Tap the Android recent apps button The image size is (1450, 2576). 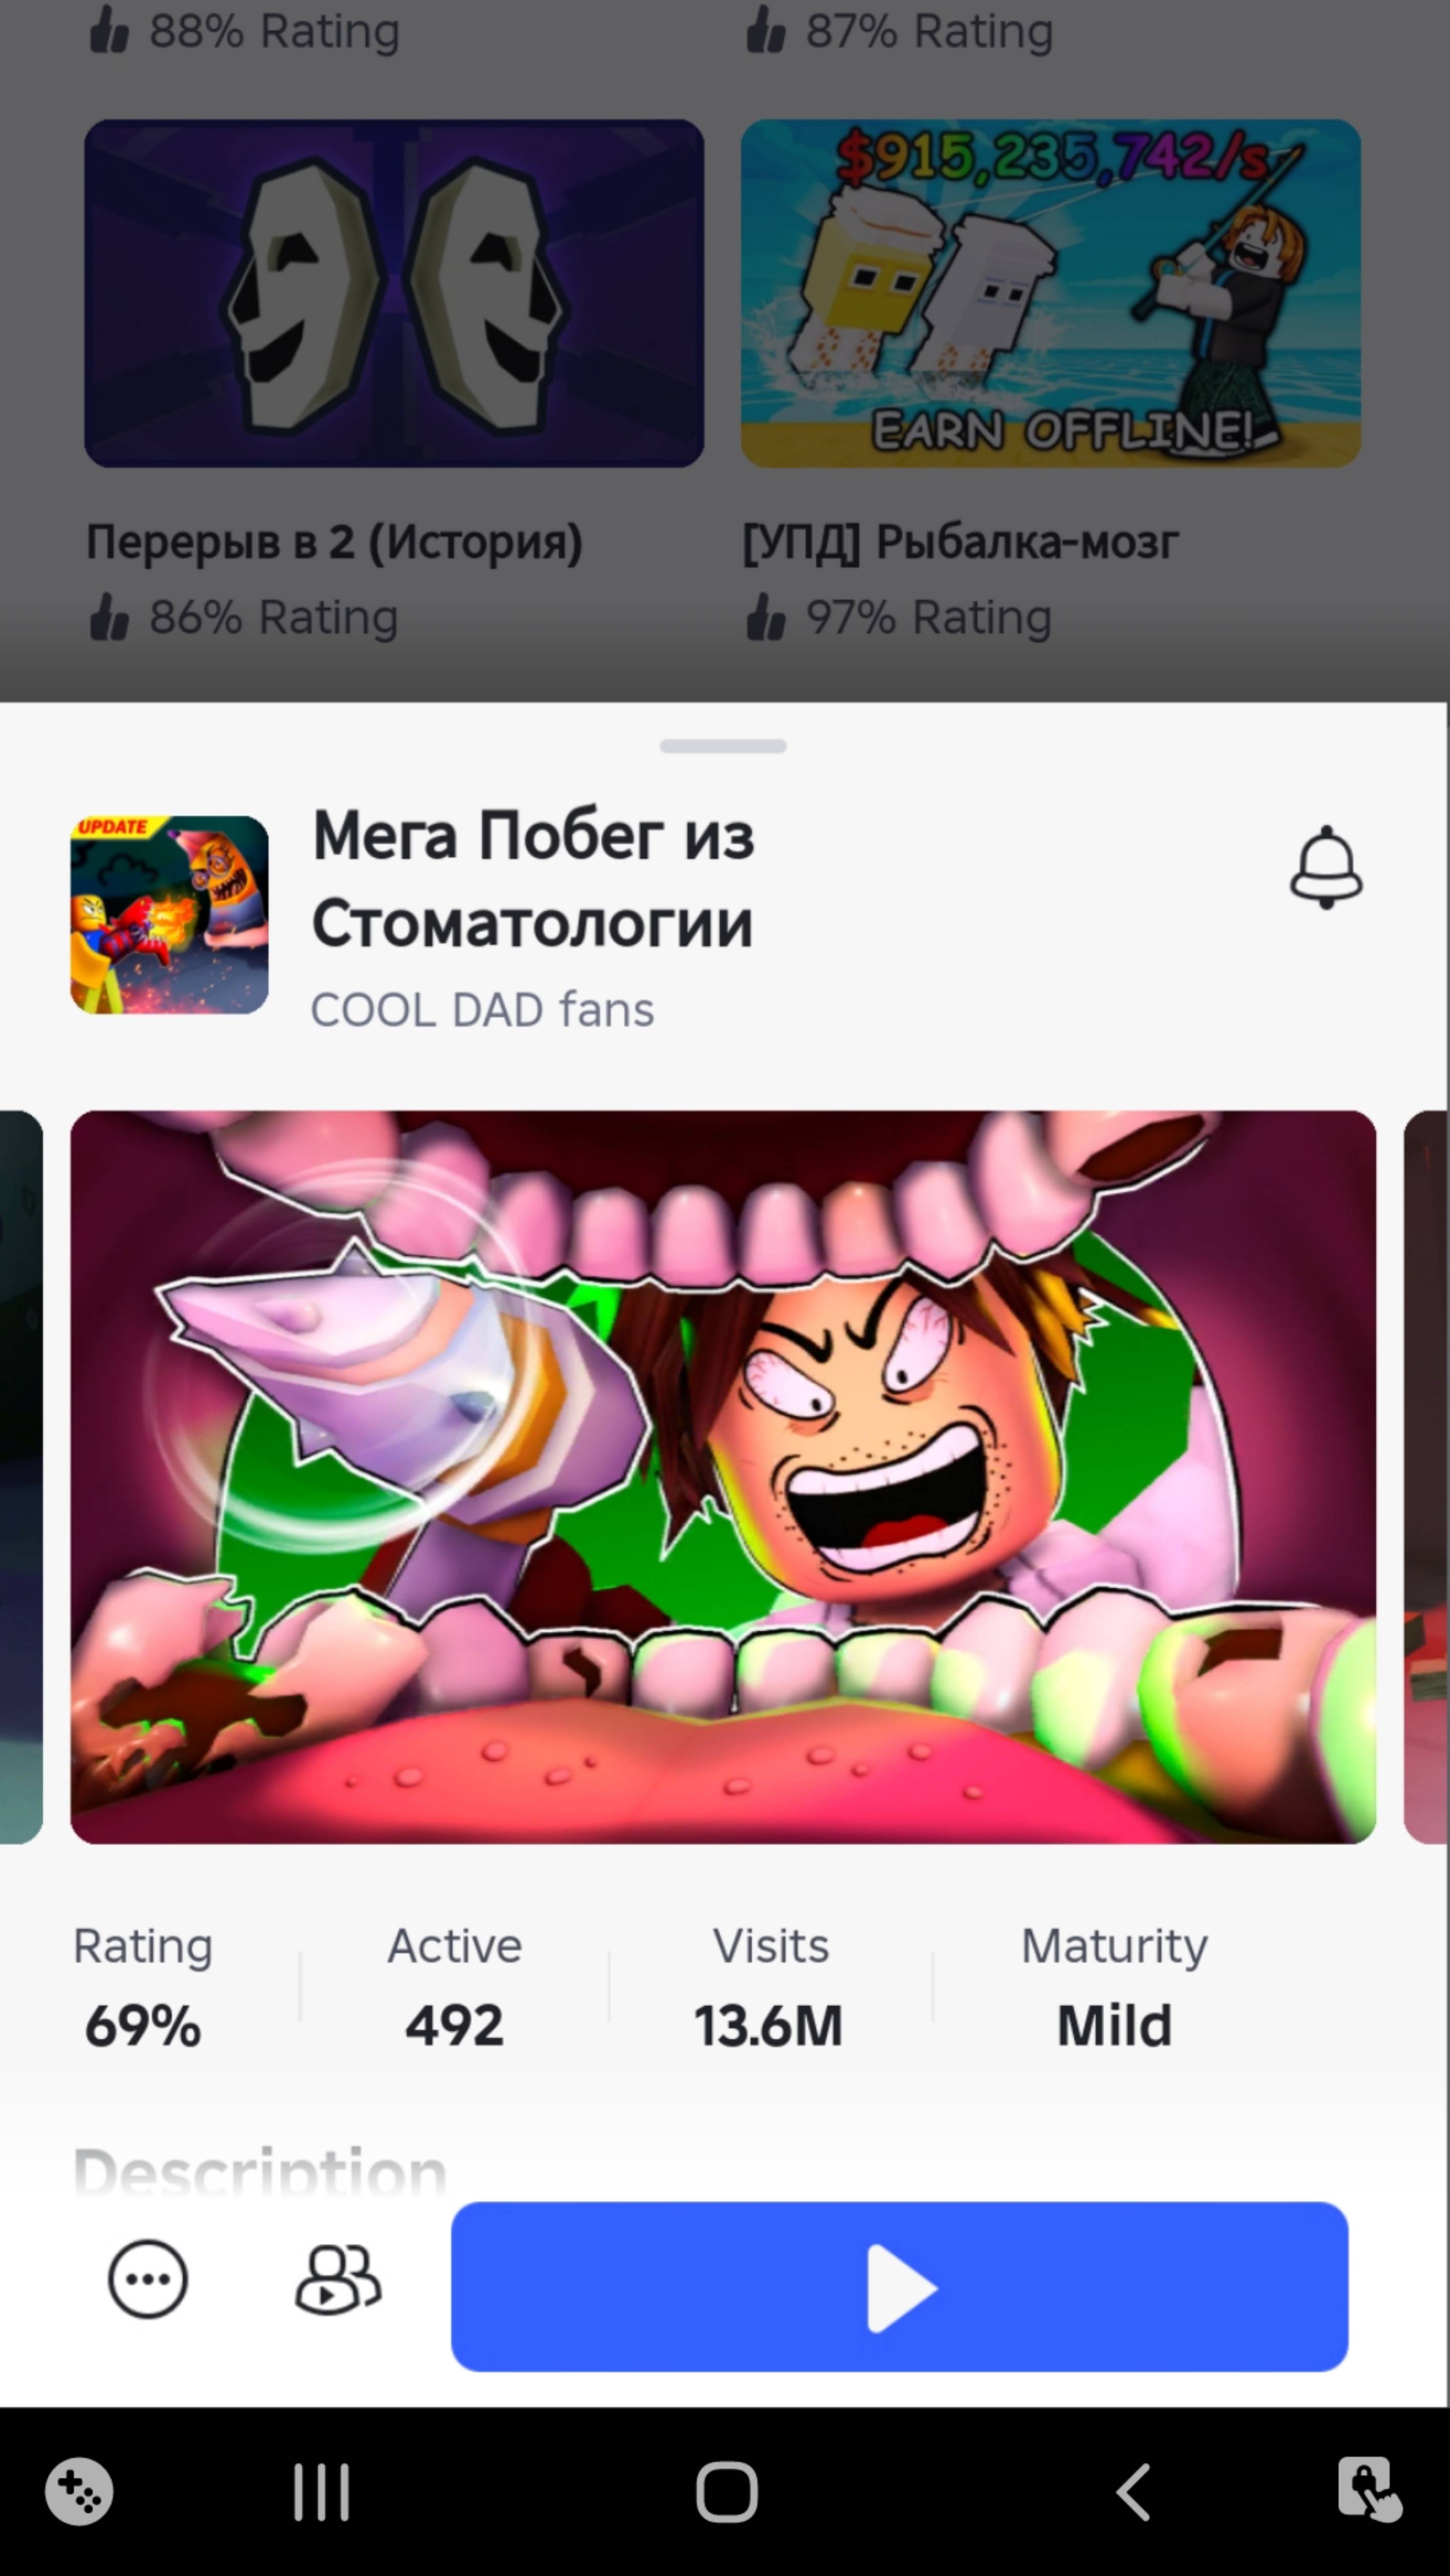pos(321,2491)
